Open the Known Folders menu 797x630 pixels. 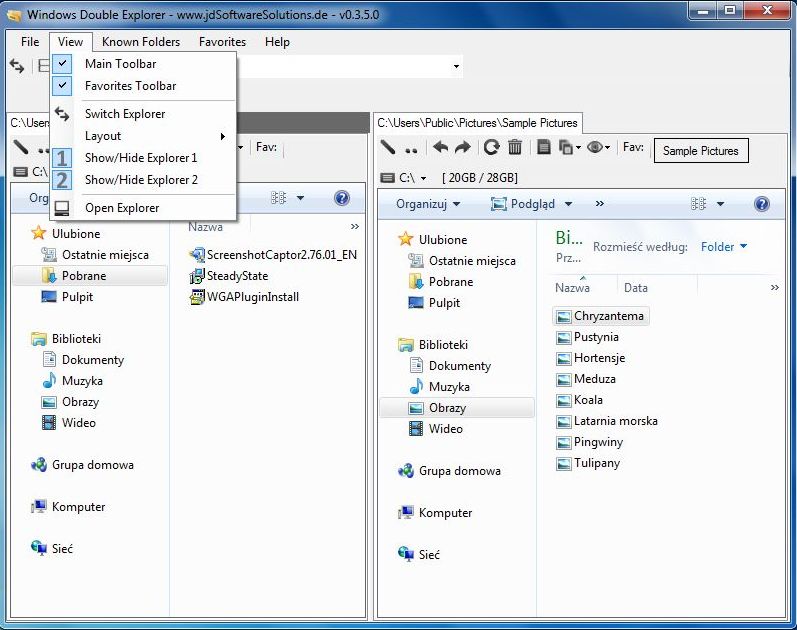[141, 42]
